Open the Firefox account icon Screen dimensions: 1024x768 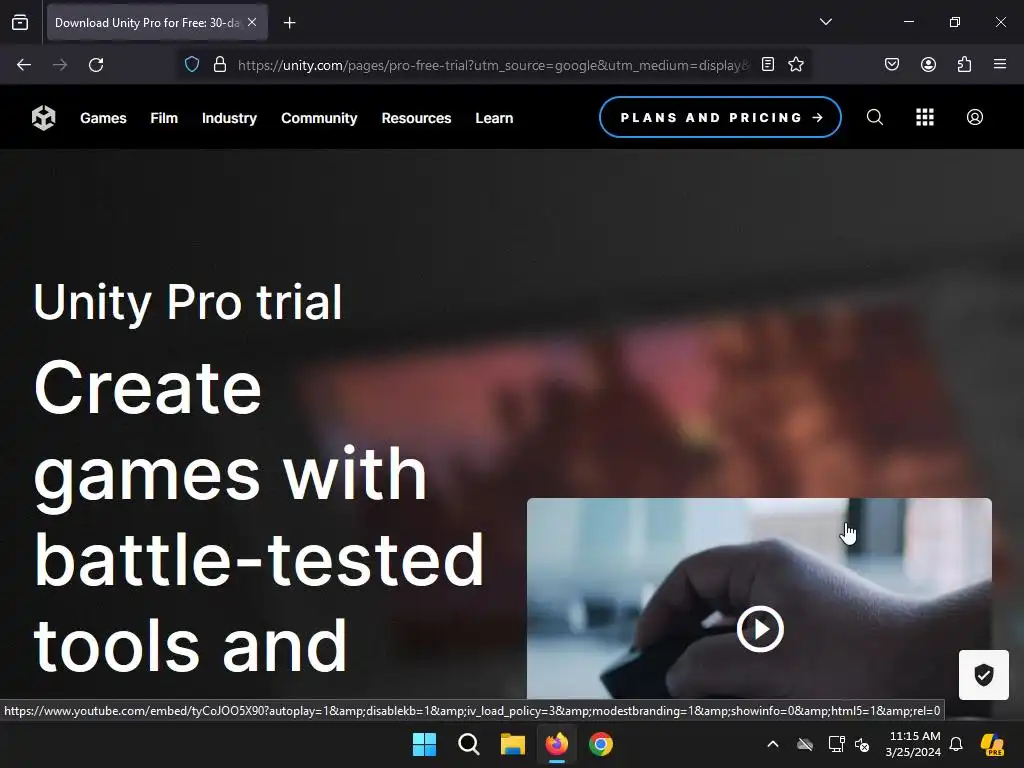tap(929, 65)
